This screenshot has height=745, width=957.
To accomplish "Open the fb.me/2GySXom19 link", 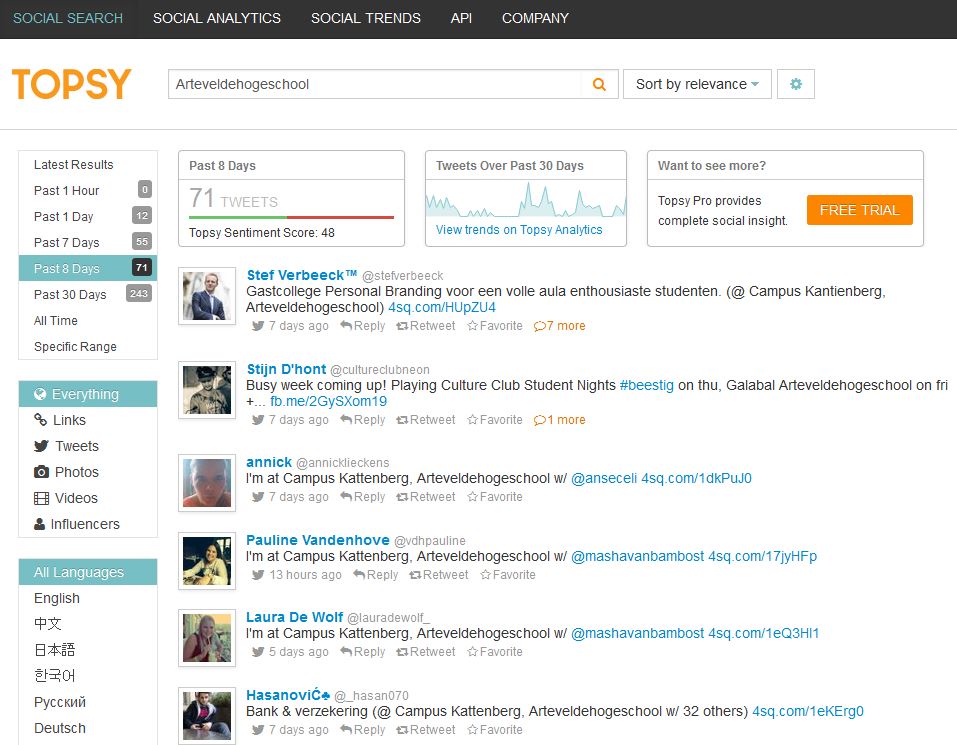I will (x=328, y=401).
